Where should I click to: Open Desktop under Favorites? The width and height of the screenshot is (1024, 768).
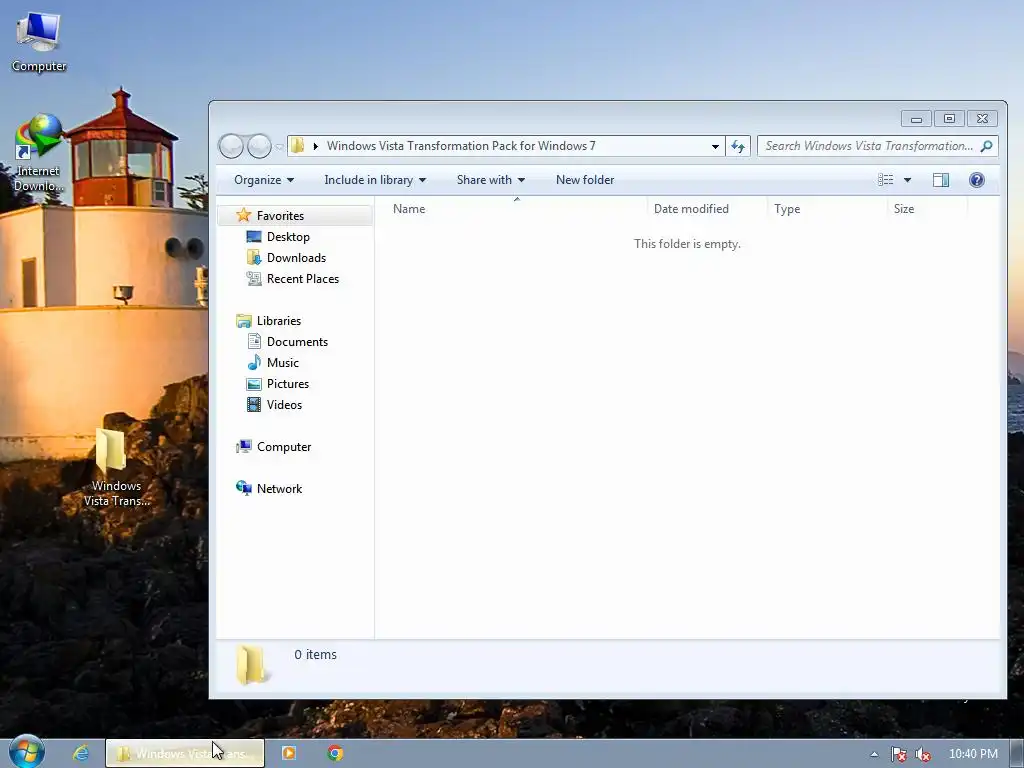coord(288,236)
